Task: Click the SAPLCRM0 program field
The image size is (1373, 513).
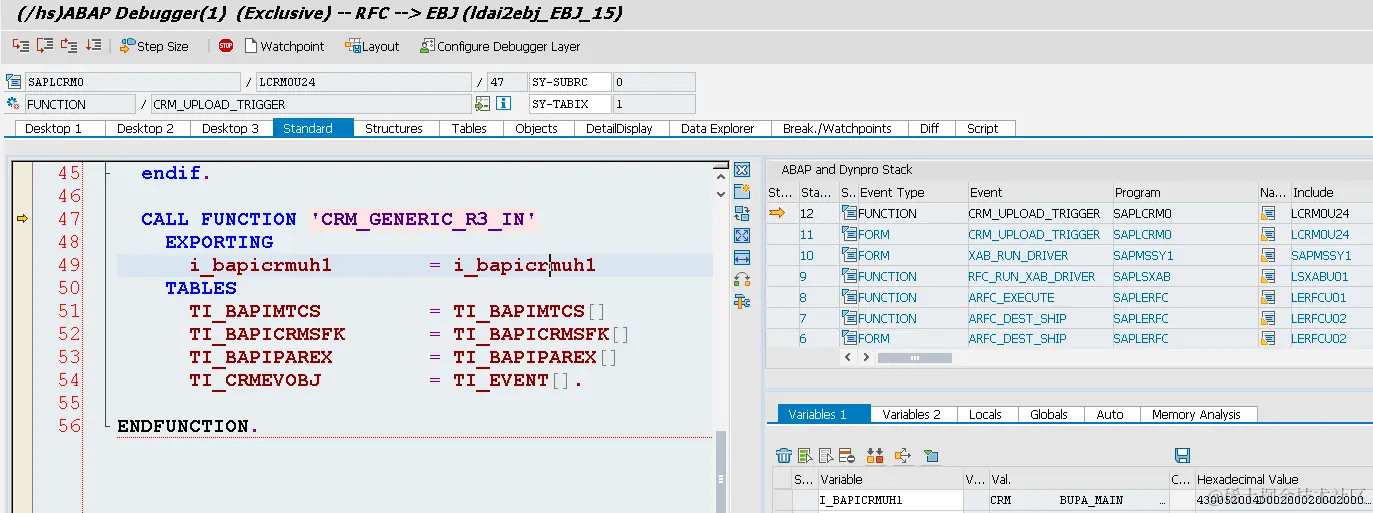Action: pyautogui.click(x=133, y=82)
